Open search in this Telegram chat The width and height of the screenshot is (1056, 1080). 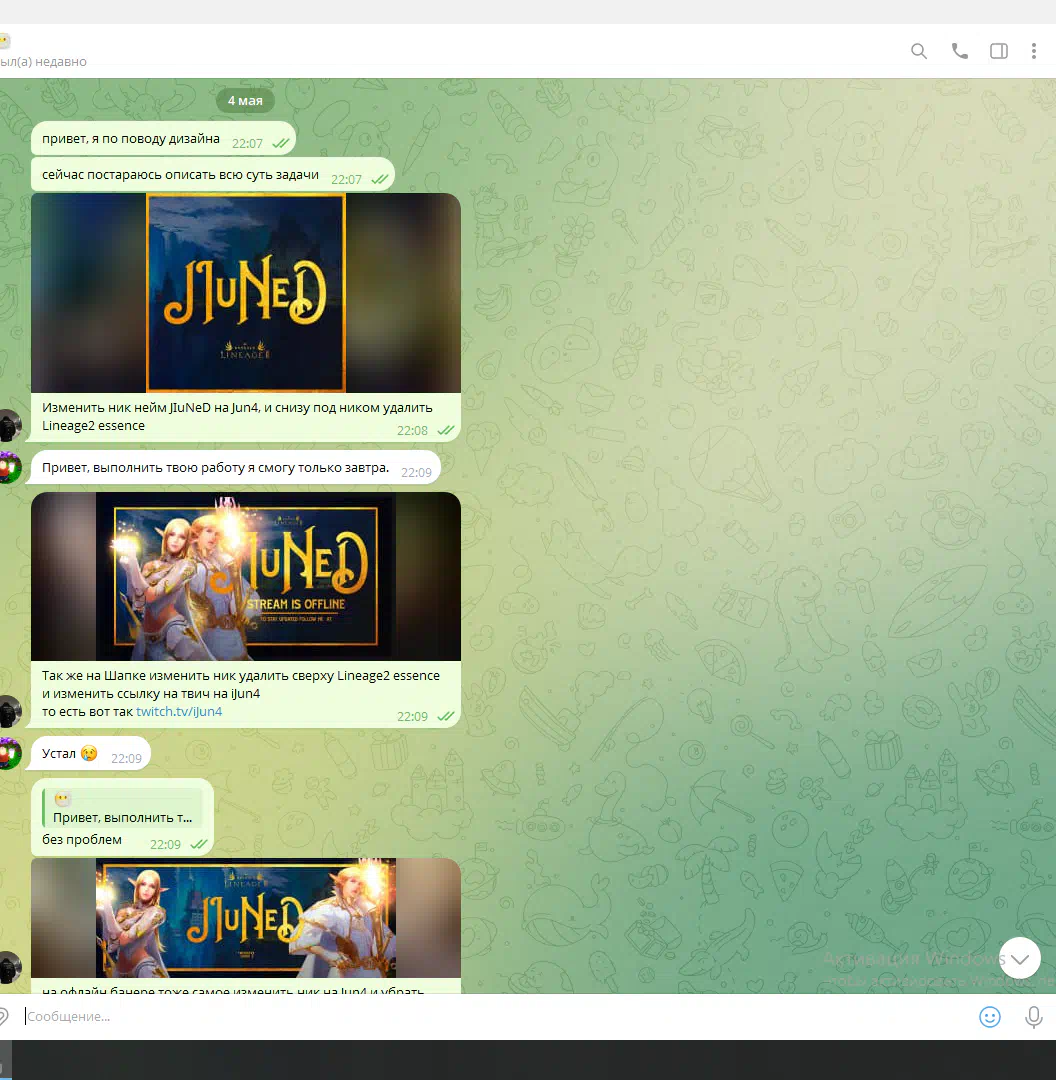(918, 51)
